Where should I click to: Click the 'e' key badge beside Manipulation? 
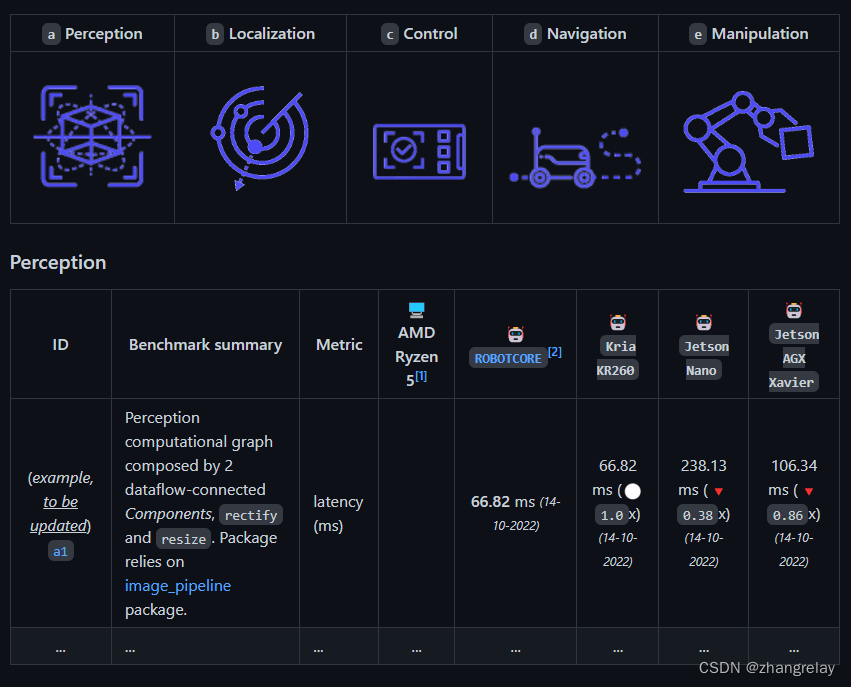pyautogui.click(x=698, y=34)
